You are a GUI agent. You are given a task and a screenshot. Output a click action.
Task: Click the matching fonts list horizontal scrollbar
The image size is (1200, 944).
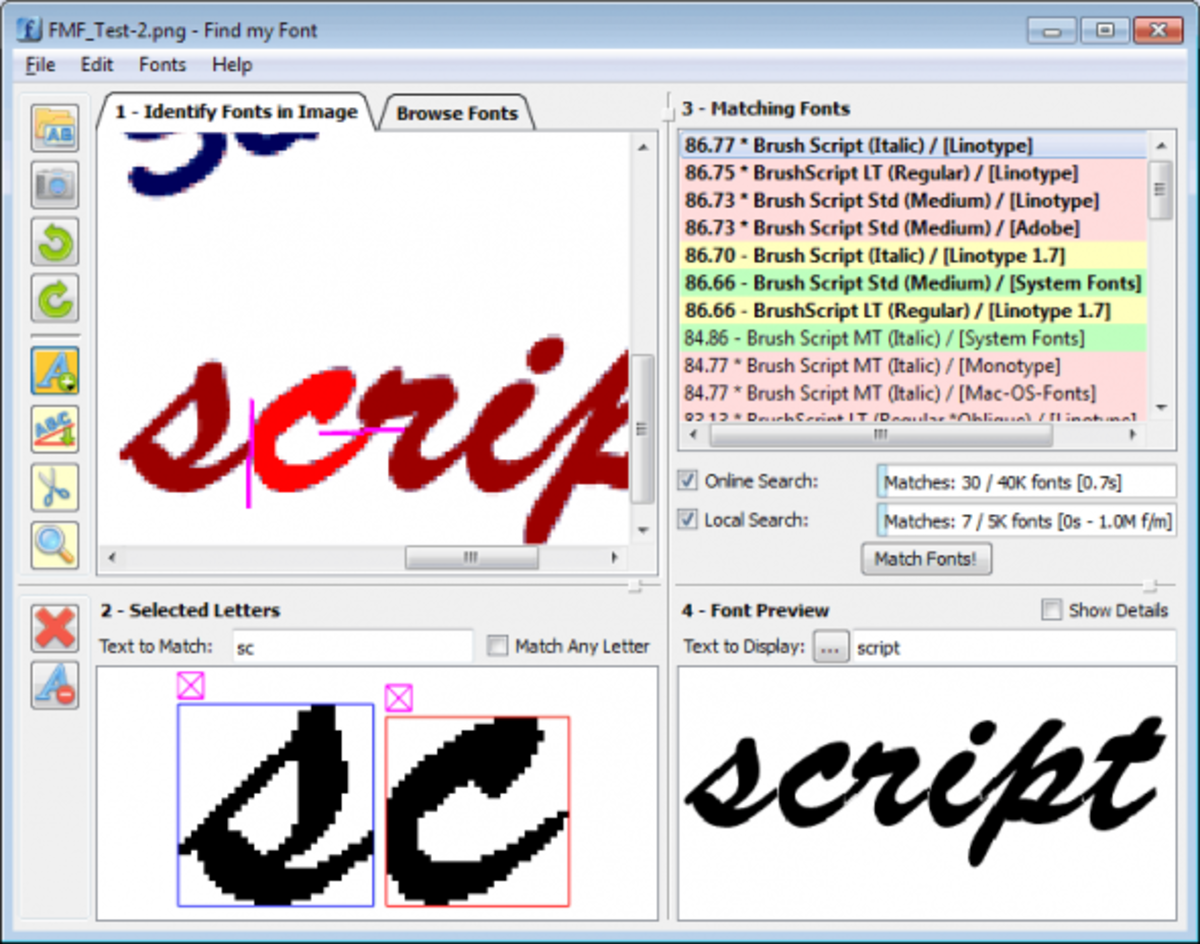point(880,436)
